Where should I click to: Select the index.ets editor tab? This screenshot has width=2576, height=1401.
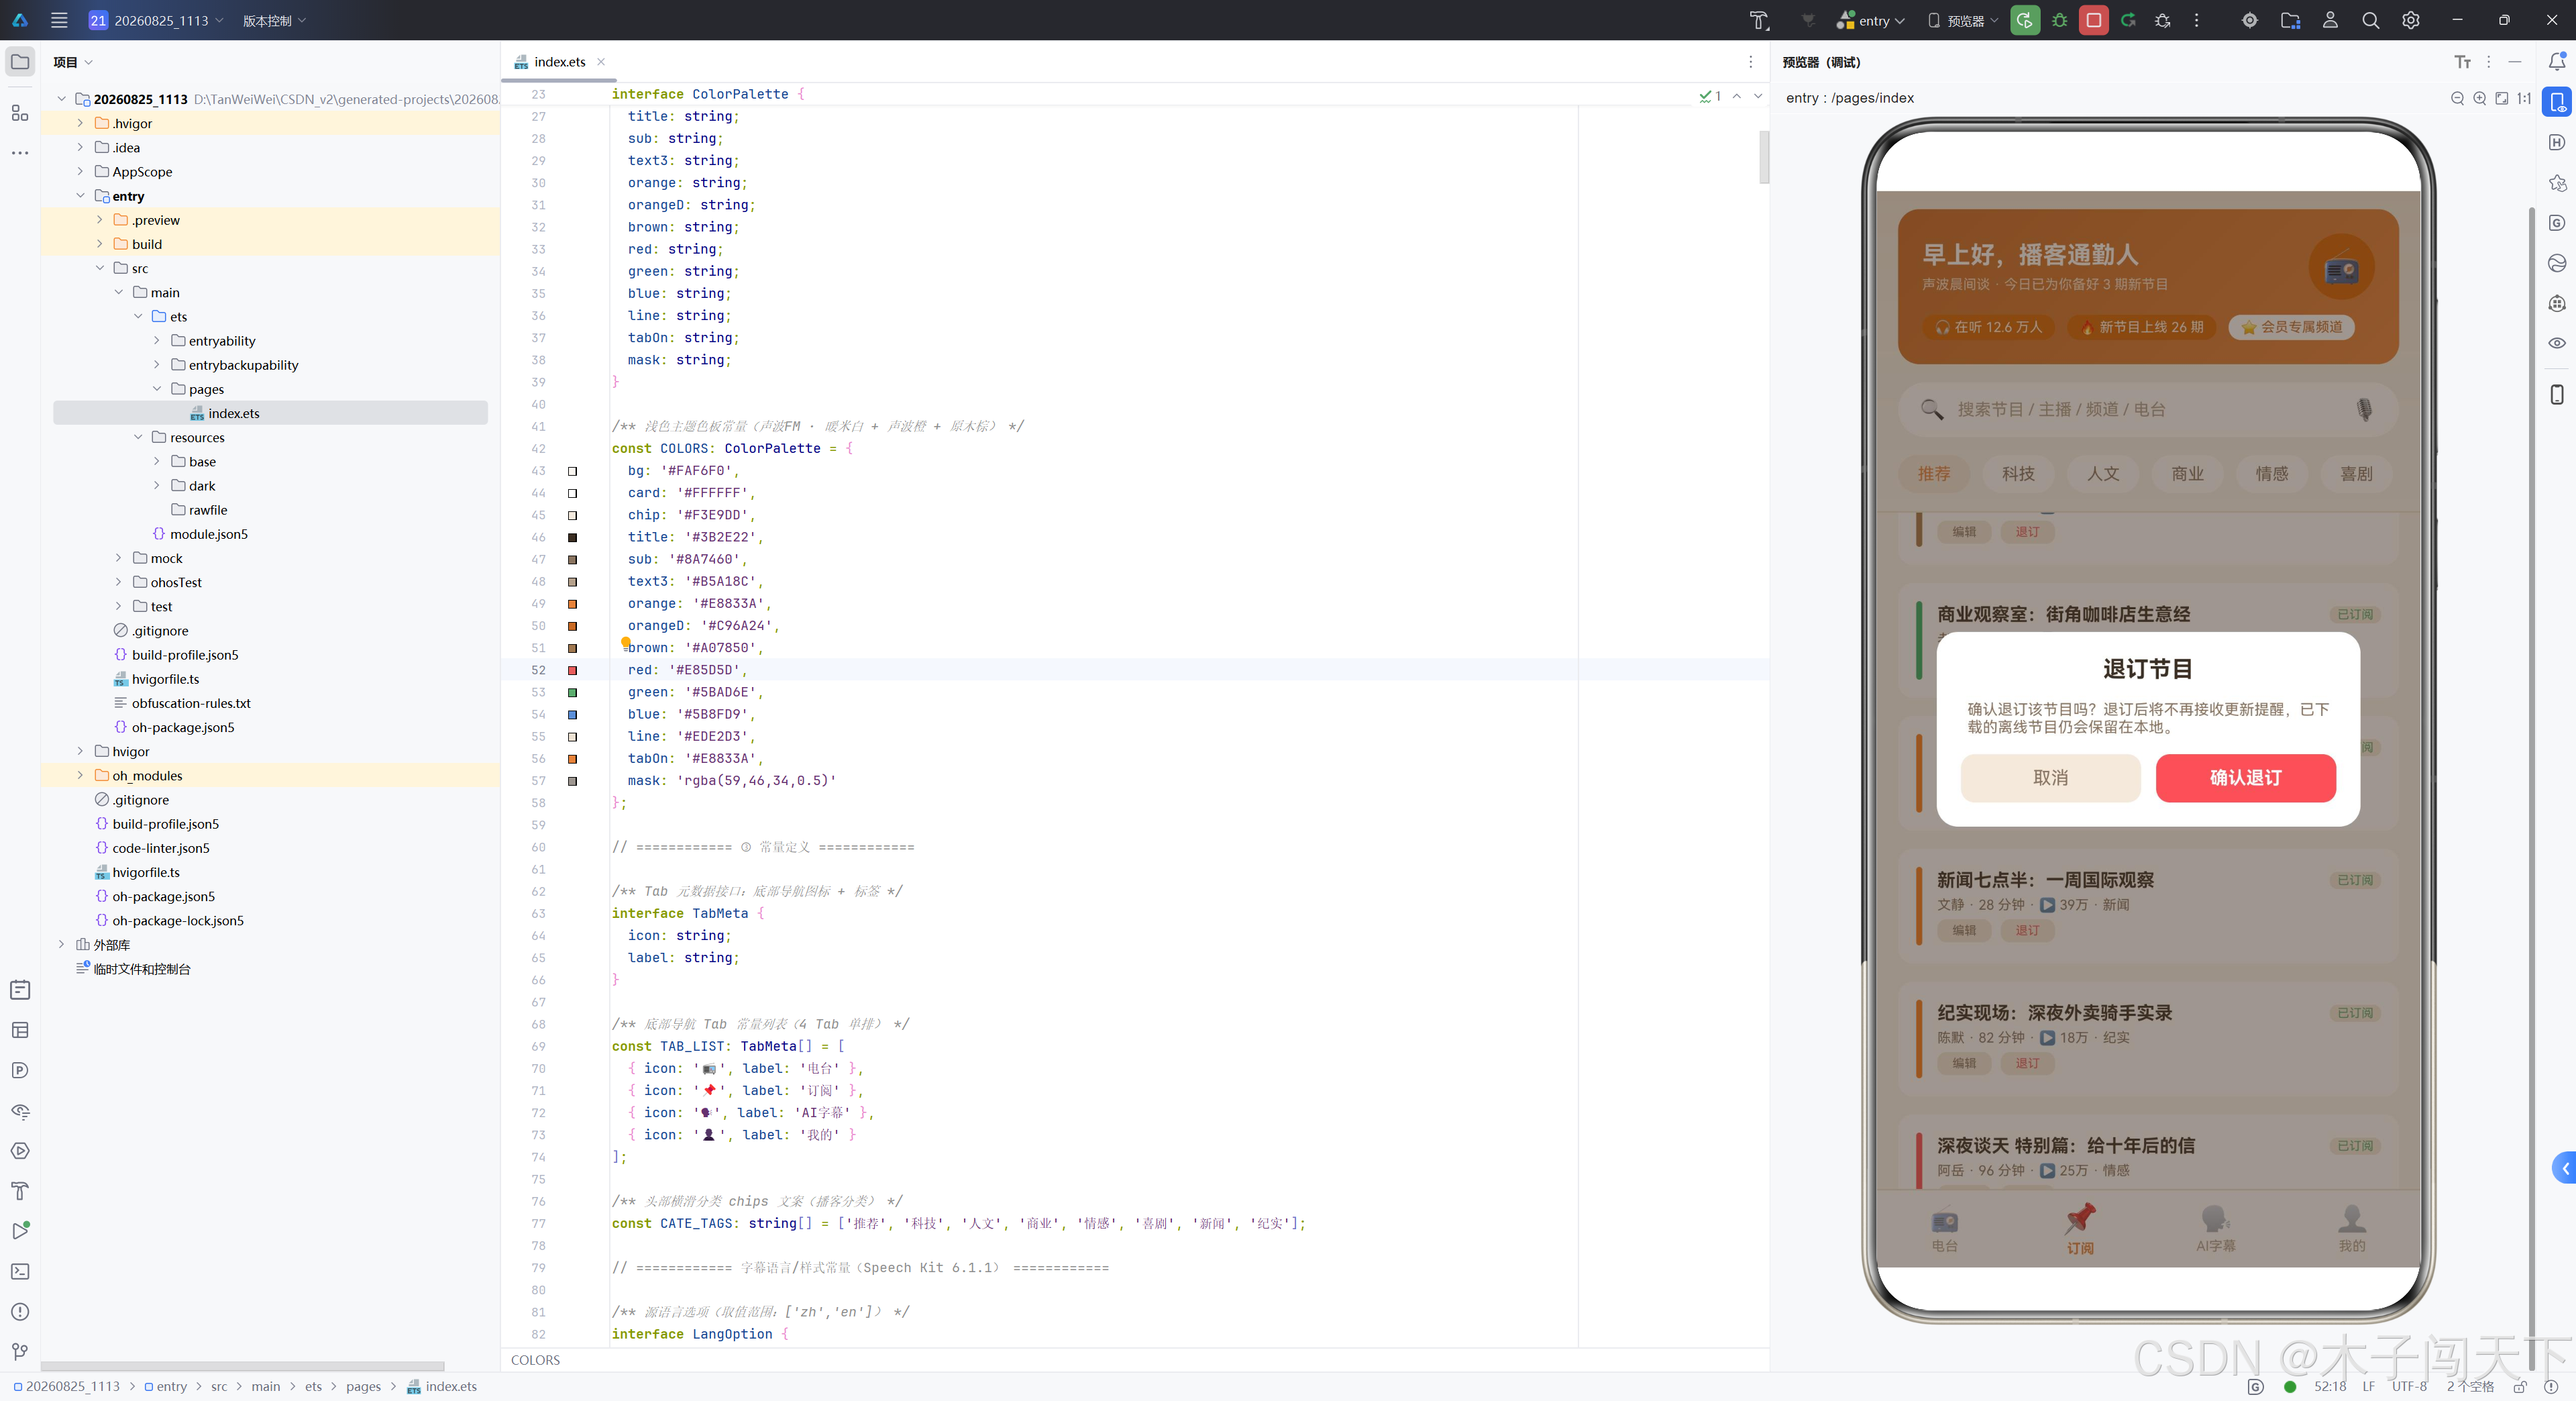(559, 62)
